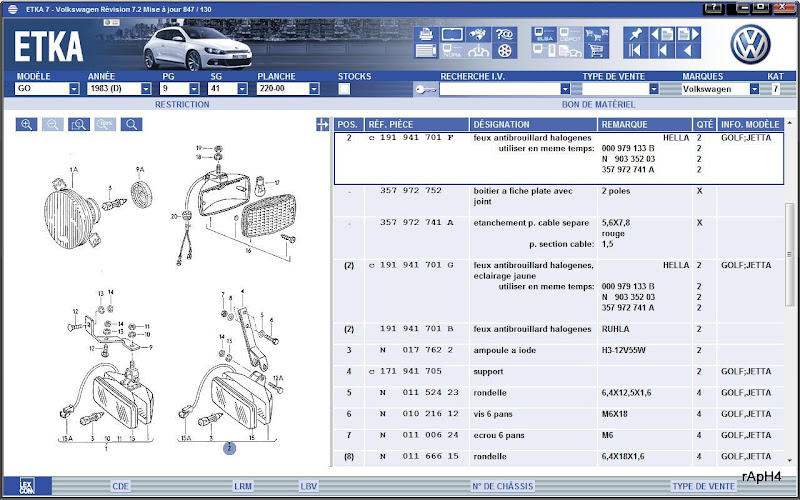Click the car information icon

(478, 51)
